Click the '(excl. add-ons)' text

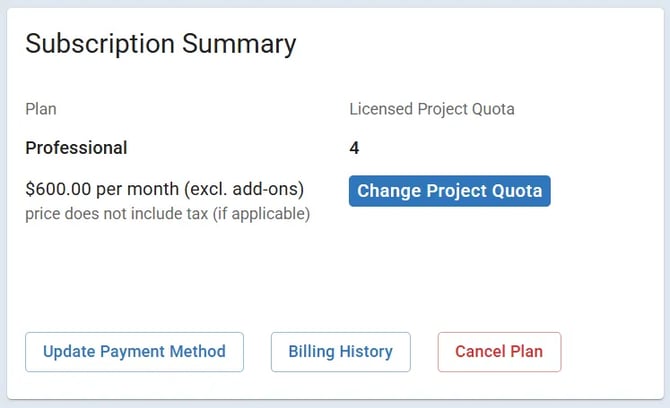(x=244, y=189)
